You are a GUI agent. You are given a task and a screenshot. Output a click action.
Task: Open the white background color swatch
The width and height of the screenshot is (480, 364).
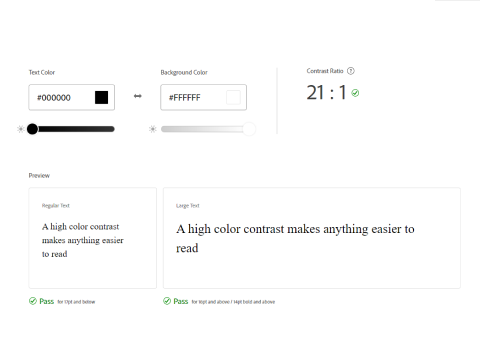233,97
